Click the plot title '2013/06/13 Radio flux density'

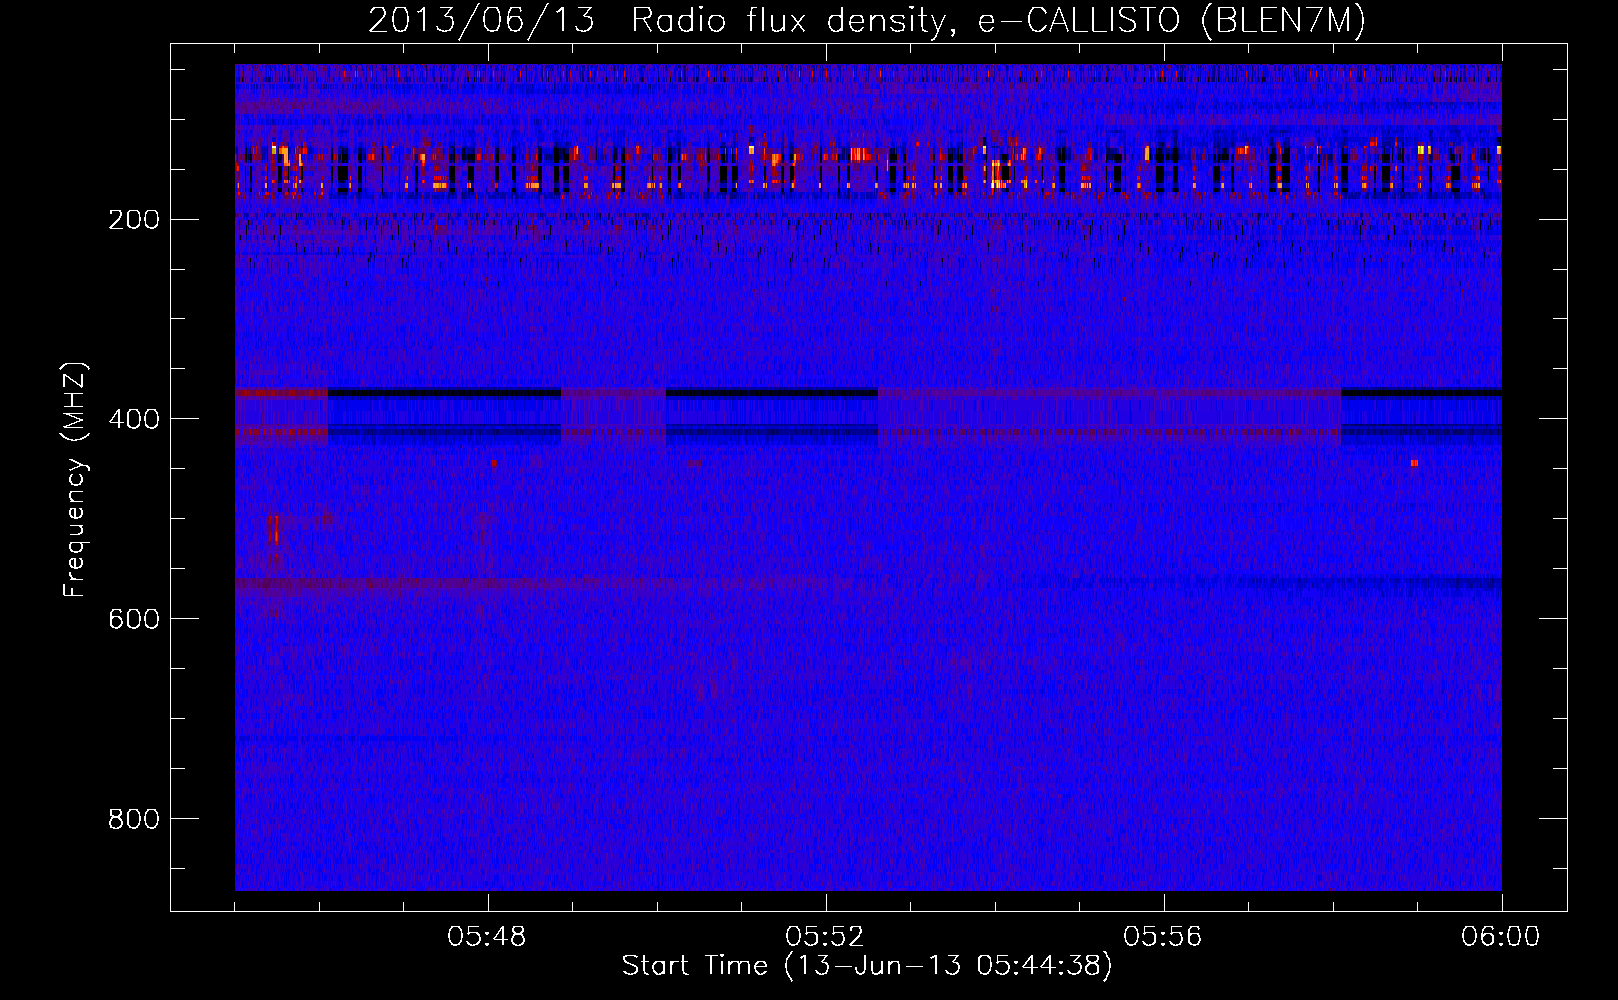(867, 21)
